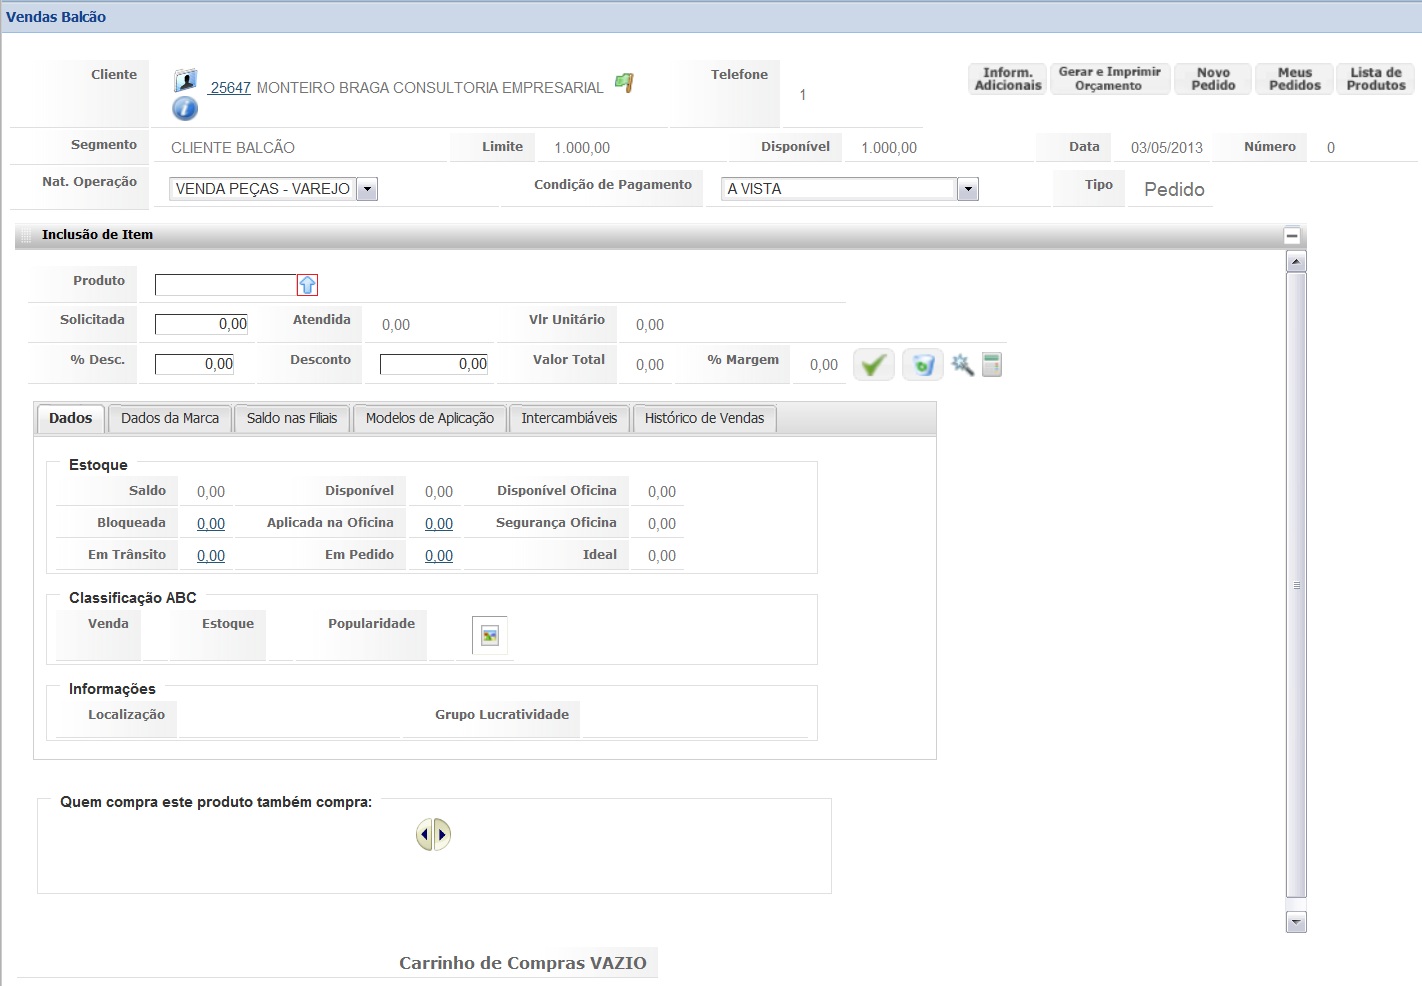Click Gerar e Imprimir Orçamento button
Image resolution: width=1422 pixels, height=986 pixels.
(1110, 79)
